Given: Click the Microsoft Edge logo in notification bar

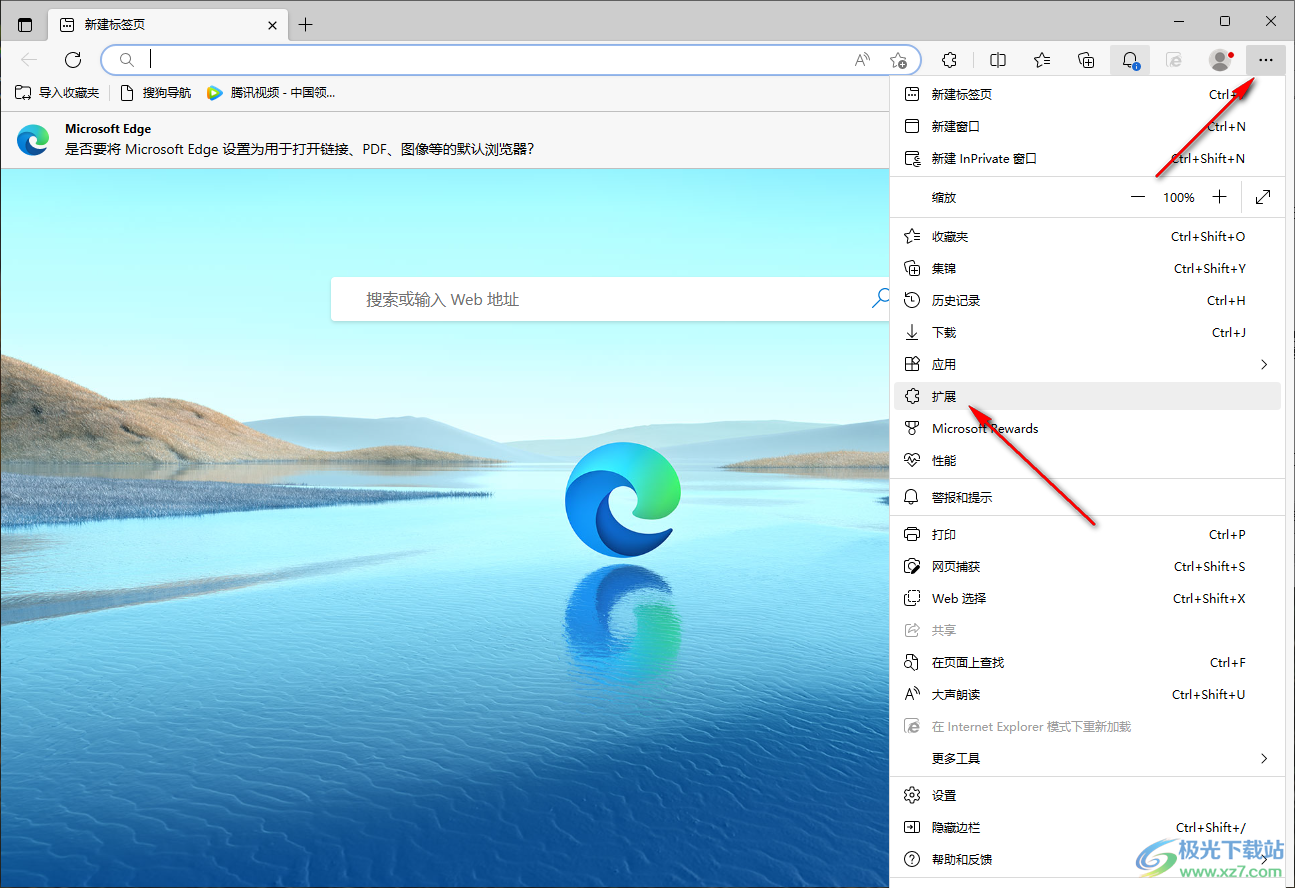Looking at the screenshot, I should (33, 140).
